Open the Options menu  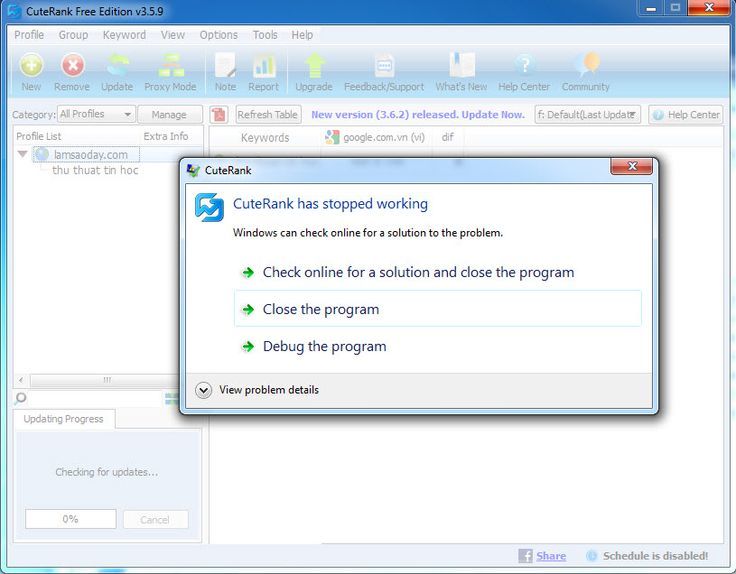point(219,35)
